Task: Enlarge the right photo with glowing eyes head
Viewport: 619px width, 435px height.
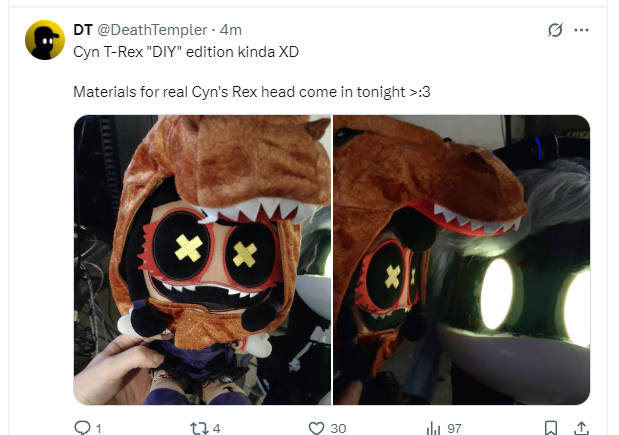Action: tap(461, 260)
